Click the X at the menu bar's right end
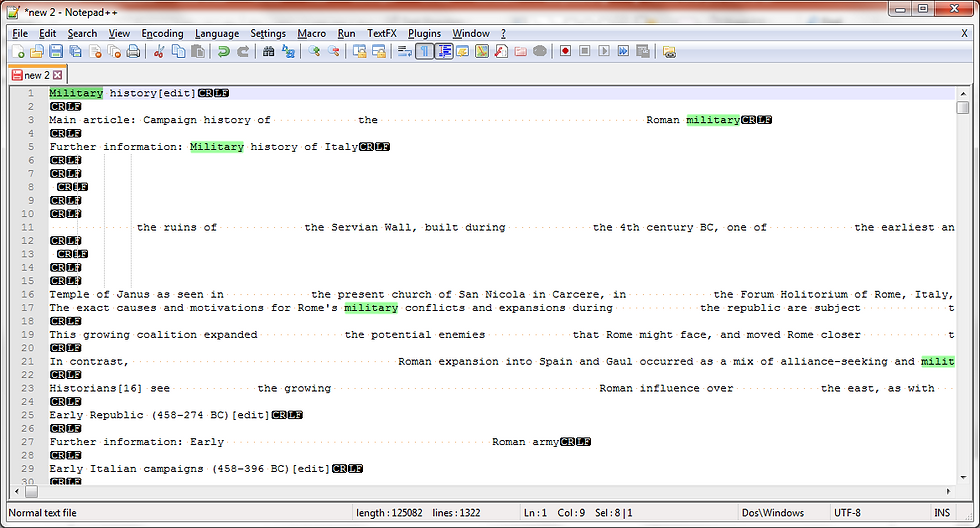Screen dimensions: 980x528 pyautogui.click(x=964, y=34)
